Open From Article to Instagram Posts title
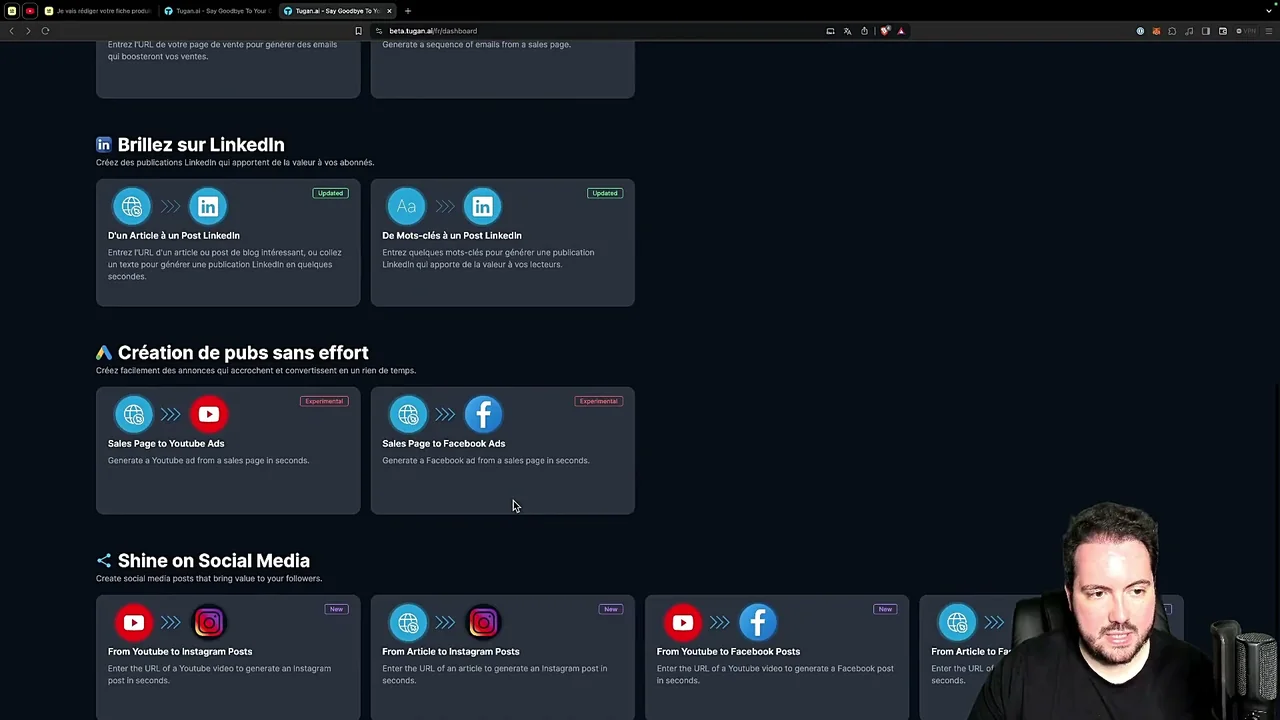Image resolution: width=1280 pixels, height=720 pixels. [451, 652]
